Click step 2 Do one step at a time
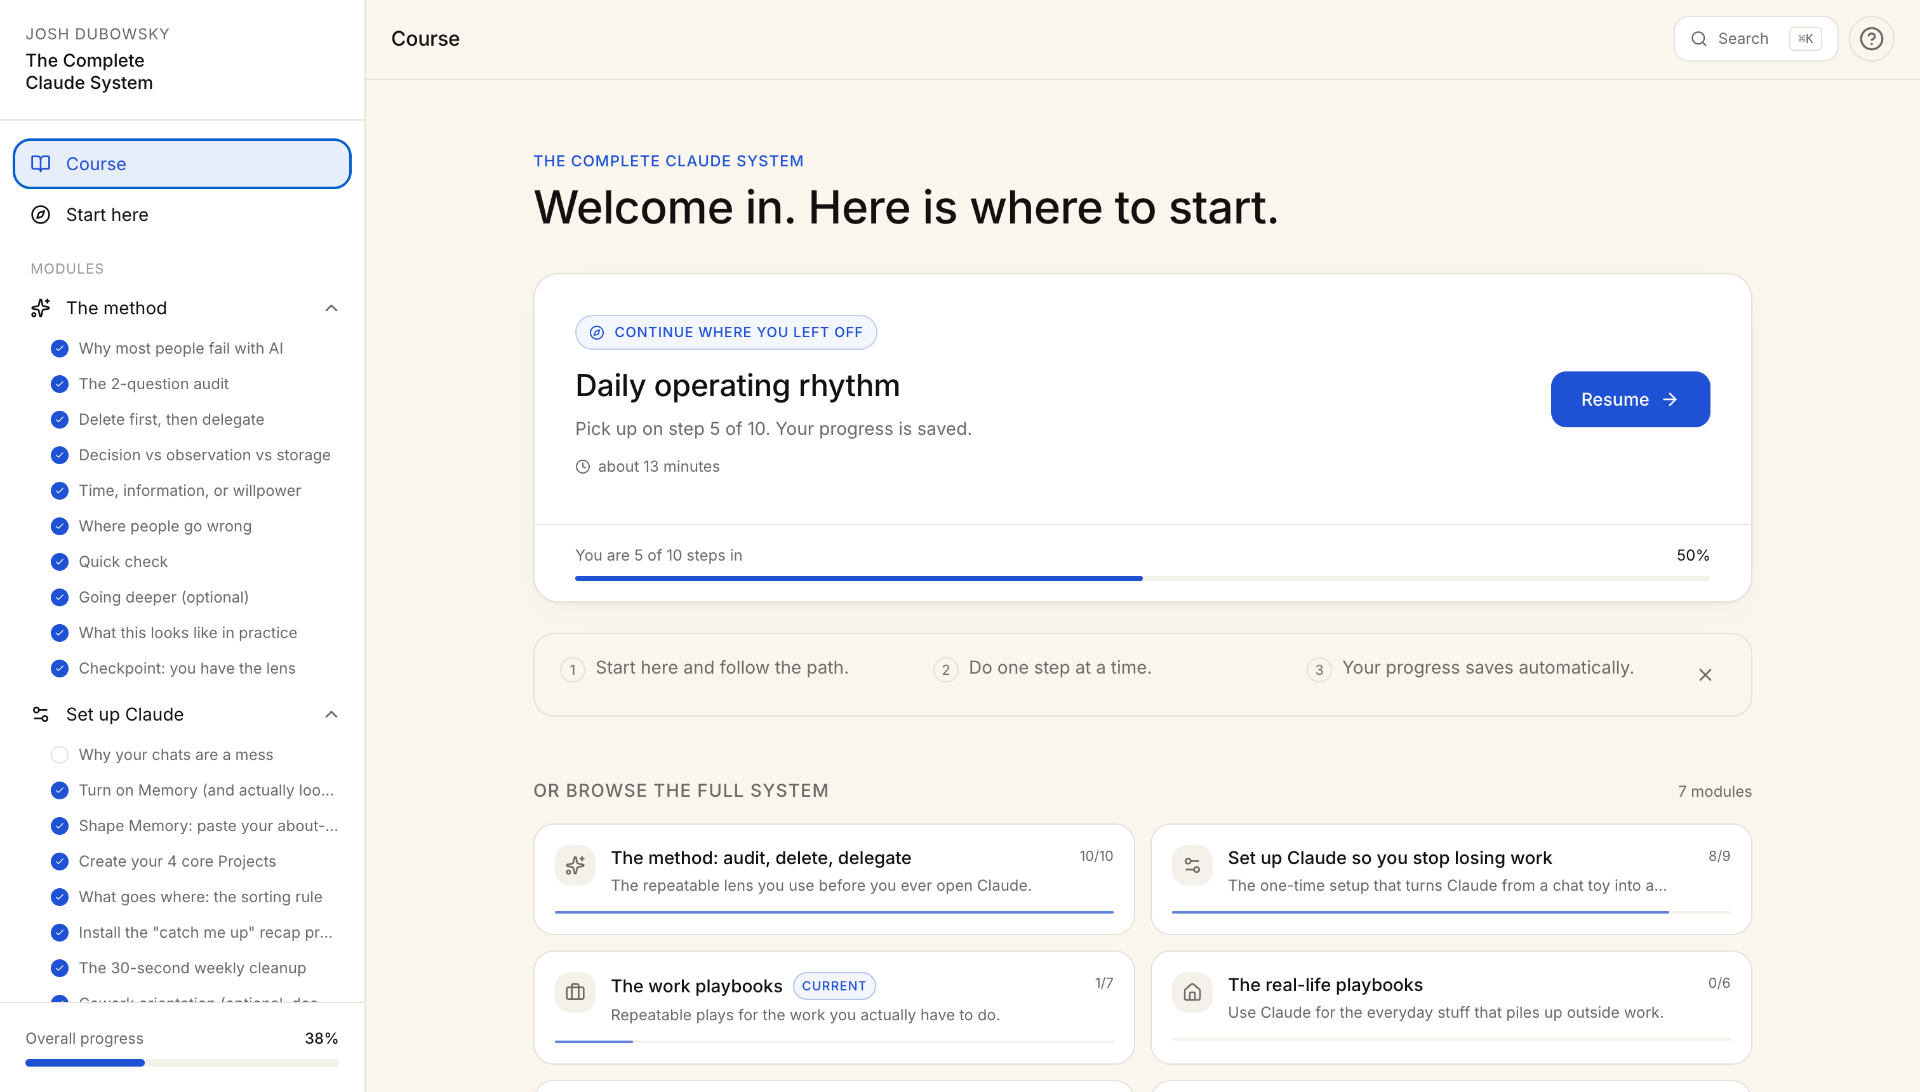Screen dimensions: 1920x1092 1043,668
